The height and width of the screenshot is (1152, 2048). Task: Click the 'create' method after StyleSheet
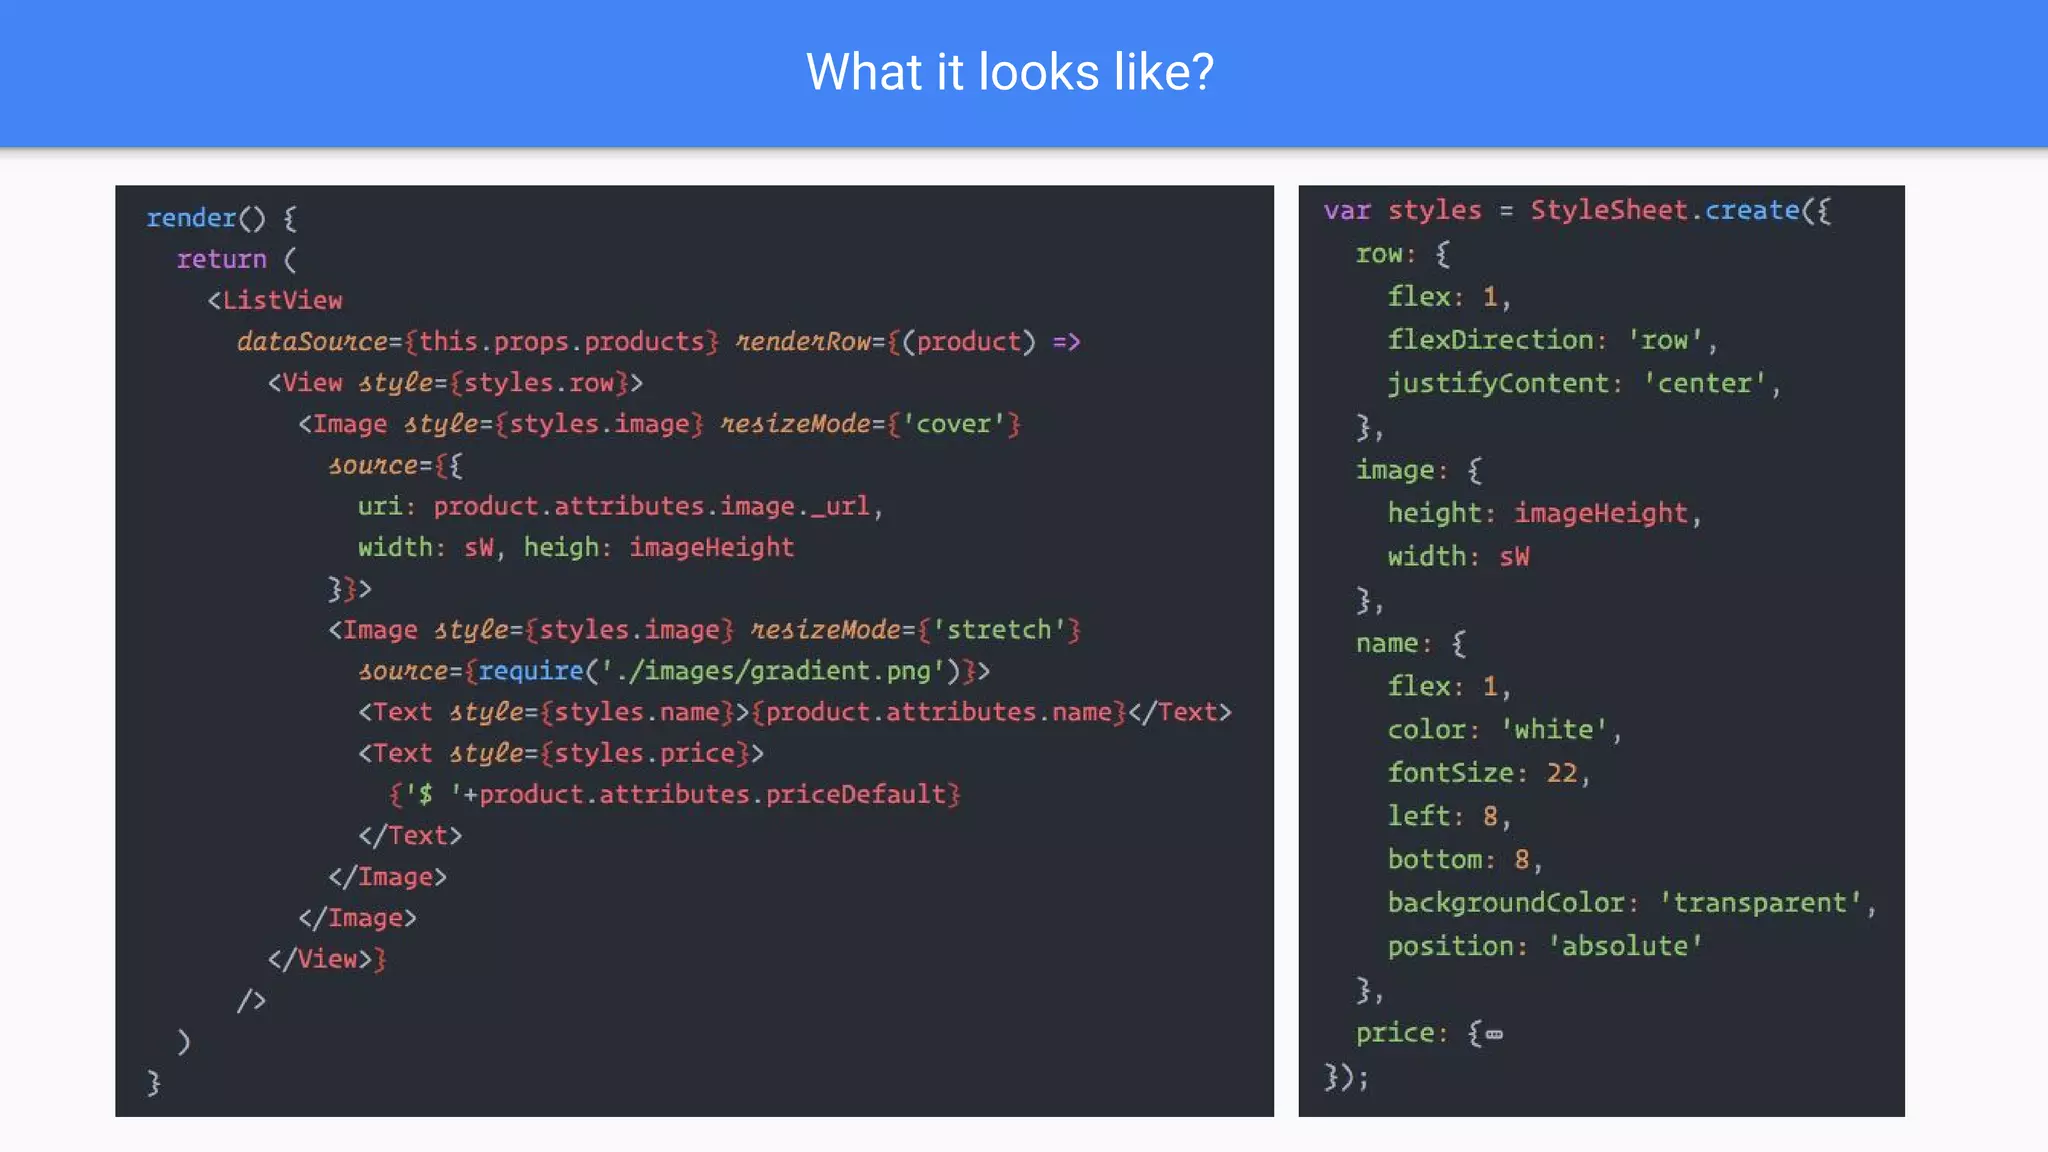1752,210
